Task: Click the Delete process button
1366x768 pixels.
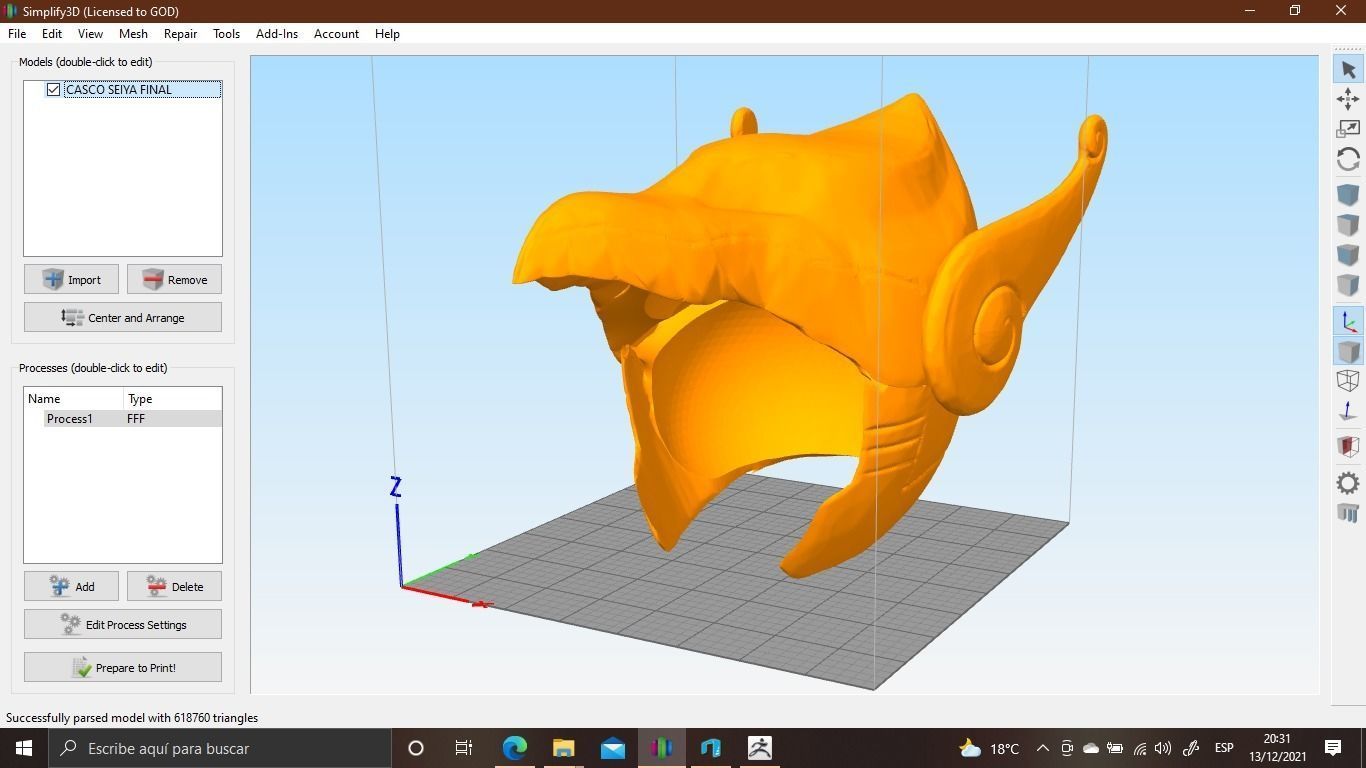Action: (x=174, y=587)
